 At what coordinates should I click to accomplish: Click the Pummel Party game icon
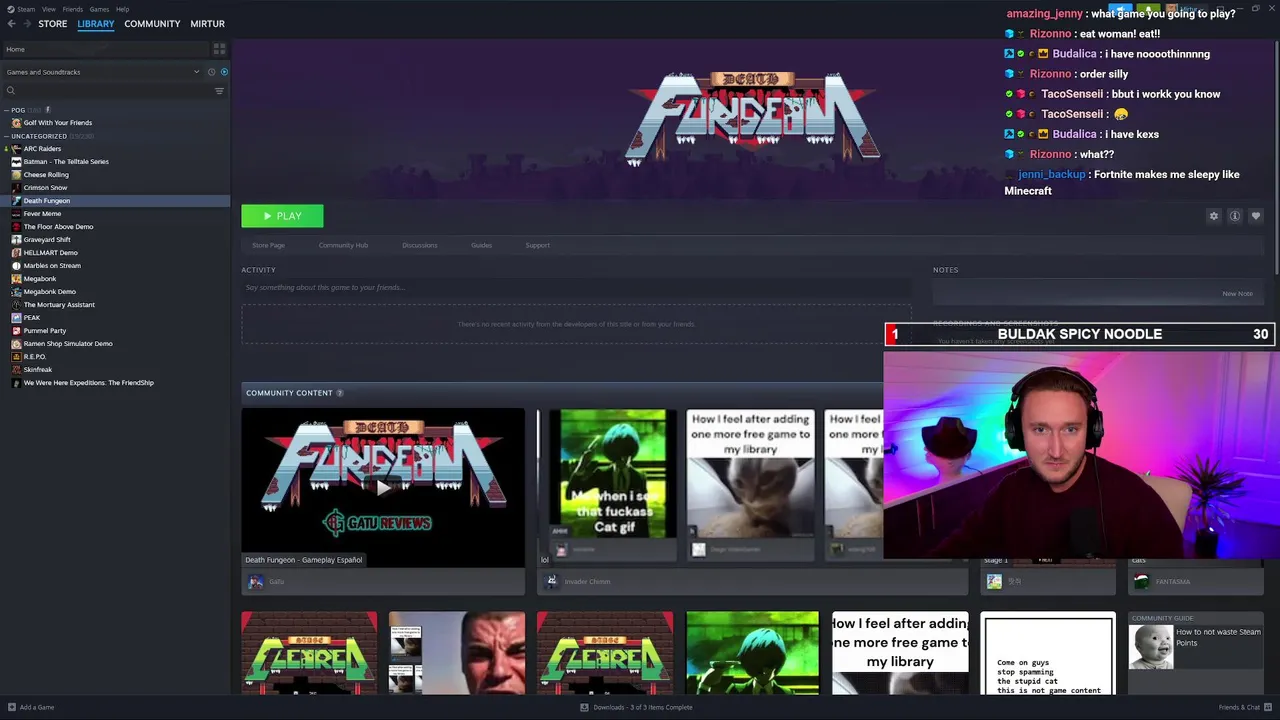tap(16, 331)
